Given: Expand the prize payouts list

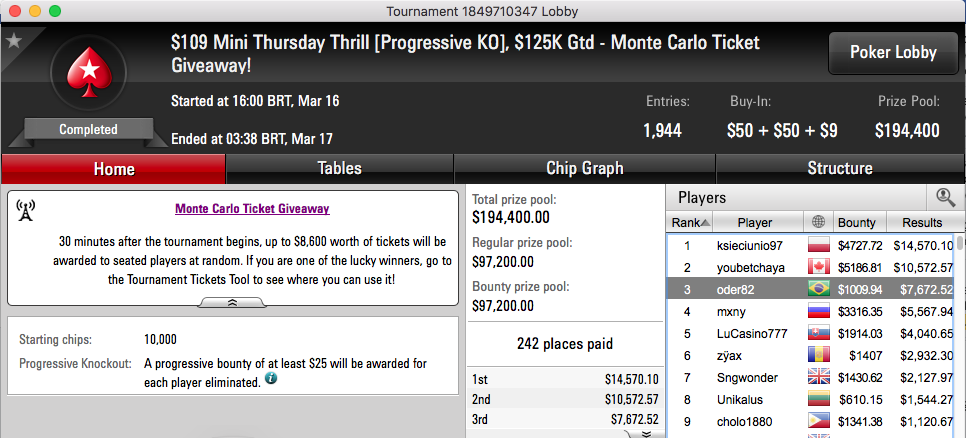Looking at the screenshot, I should pyautogui.click(x=645, y=434).
